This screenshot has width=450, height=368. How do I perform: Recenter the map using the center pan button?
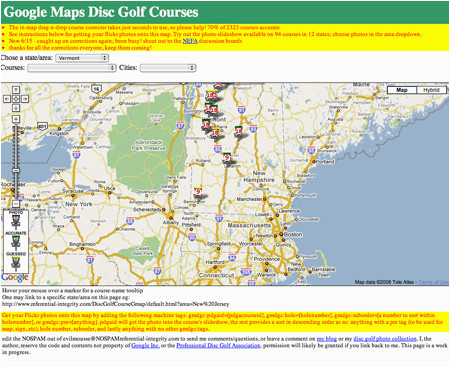click(16, 99)
